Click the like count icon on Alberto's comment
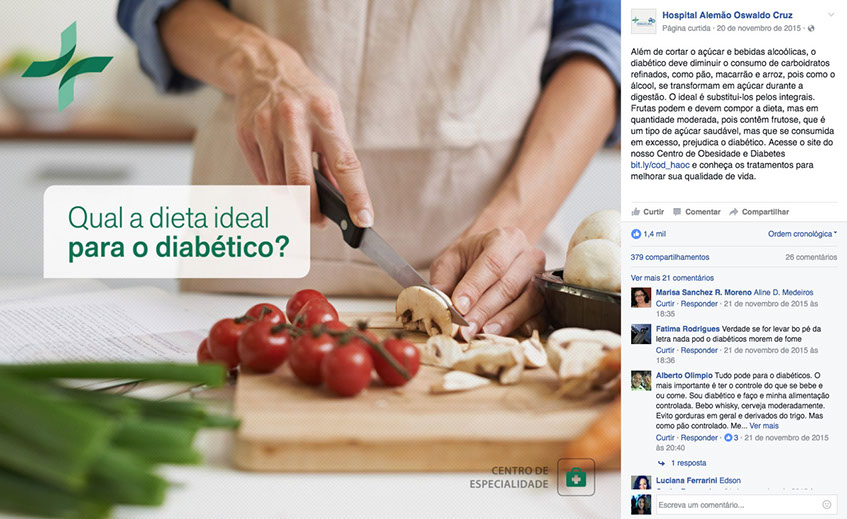 [728, 437]
